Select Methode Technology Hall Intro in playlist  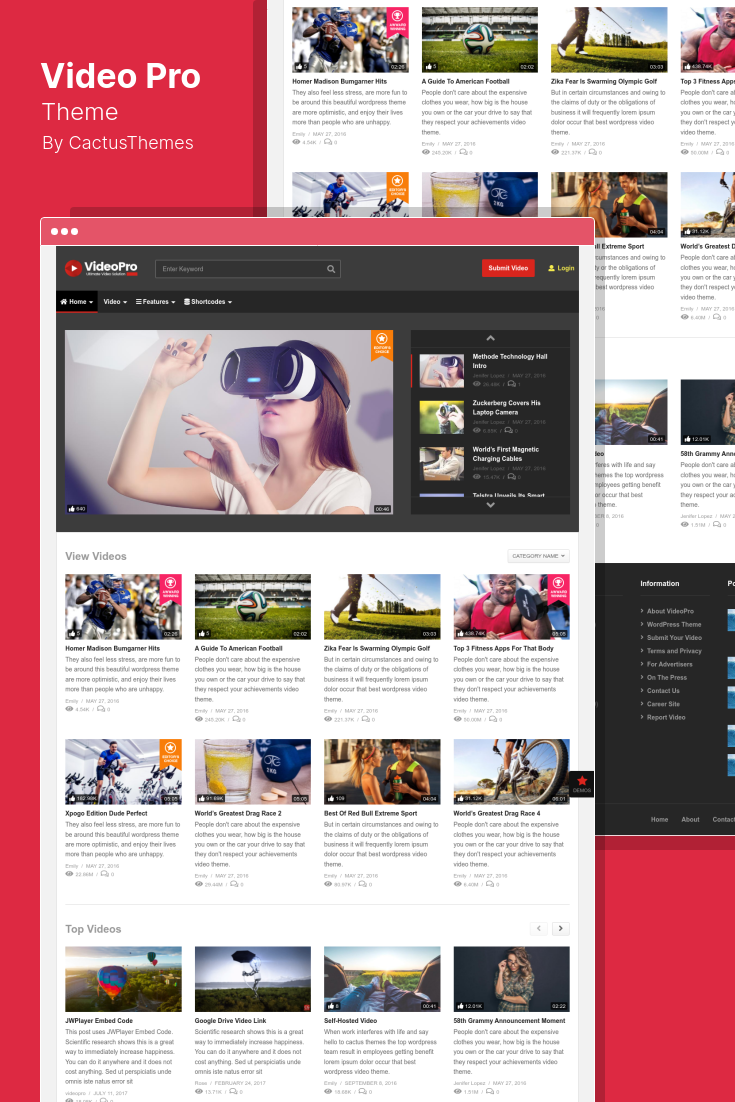510,361
